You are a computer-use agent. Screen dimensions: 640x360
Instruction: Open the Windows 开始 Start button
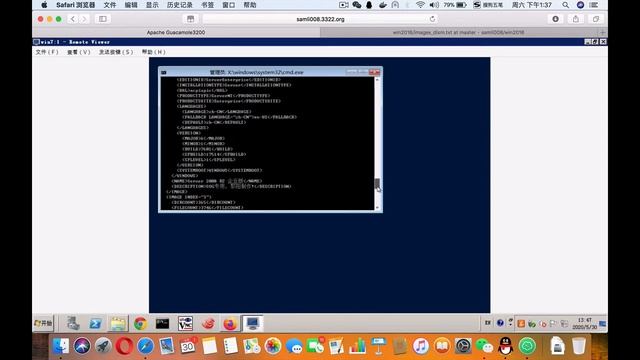[x=43, y=323]
